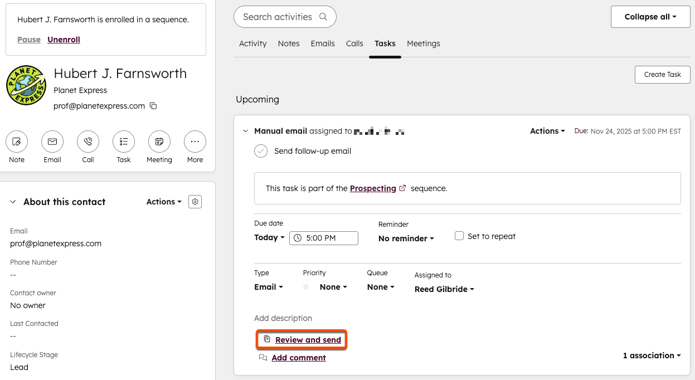This screenshot has height=380, width=695.
Task: Click Add description field
Action: coord(283,318)
